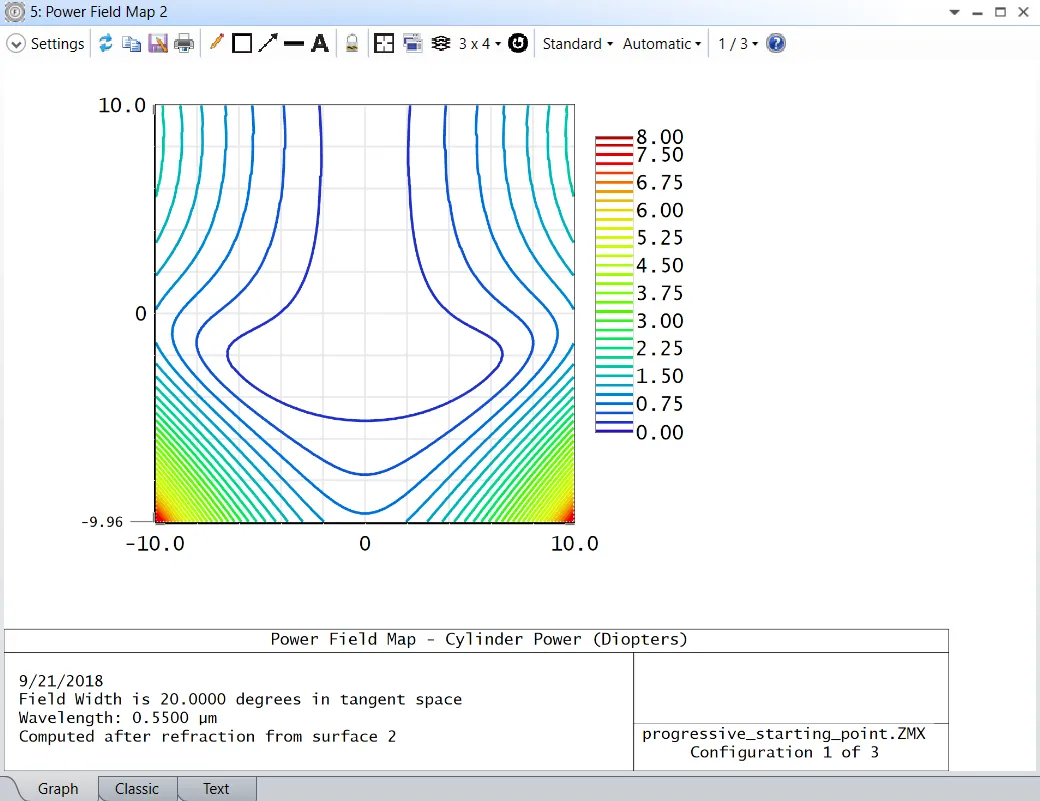Select the arrow drawing tool
This screenshot has width=1040, height=801.
pyautogui.click(x=267, y=44)
